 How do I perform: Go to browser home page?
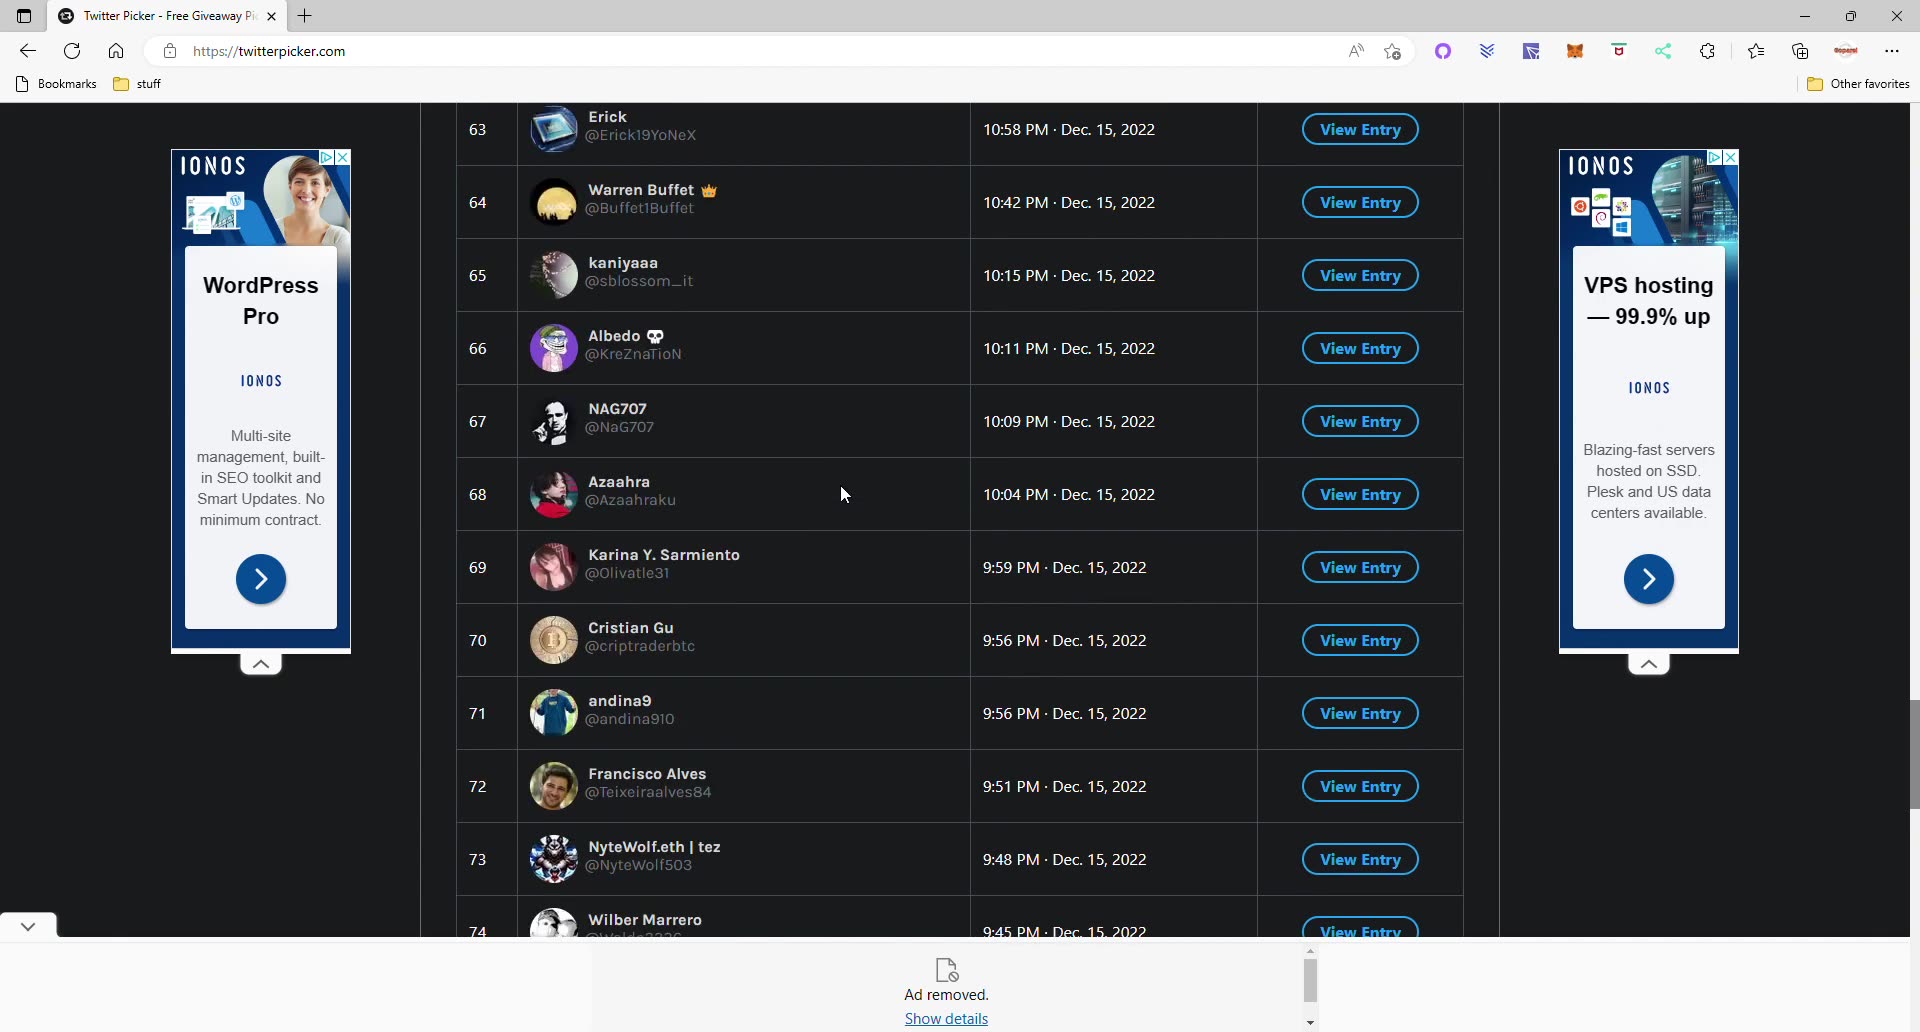click(x=116, y=51)
